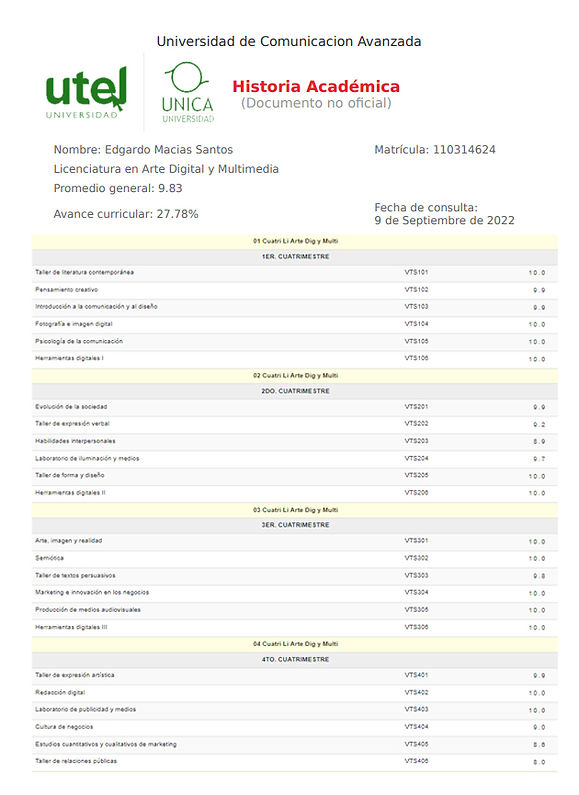
Task: Click course code VTS203
Action: point(416,441)
